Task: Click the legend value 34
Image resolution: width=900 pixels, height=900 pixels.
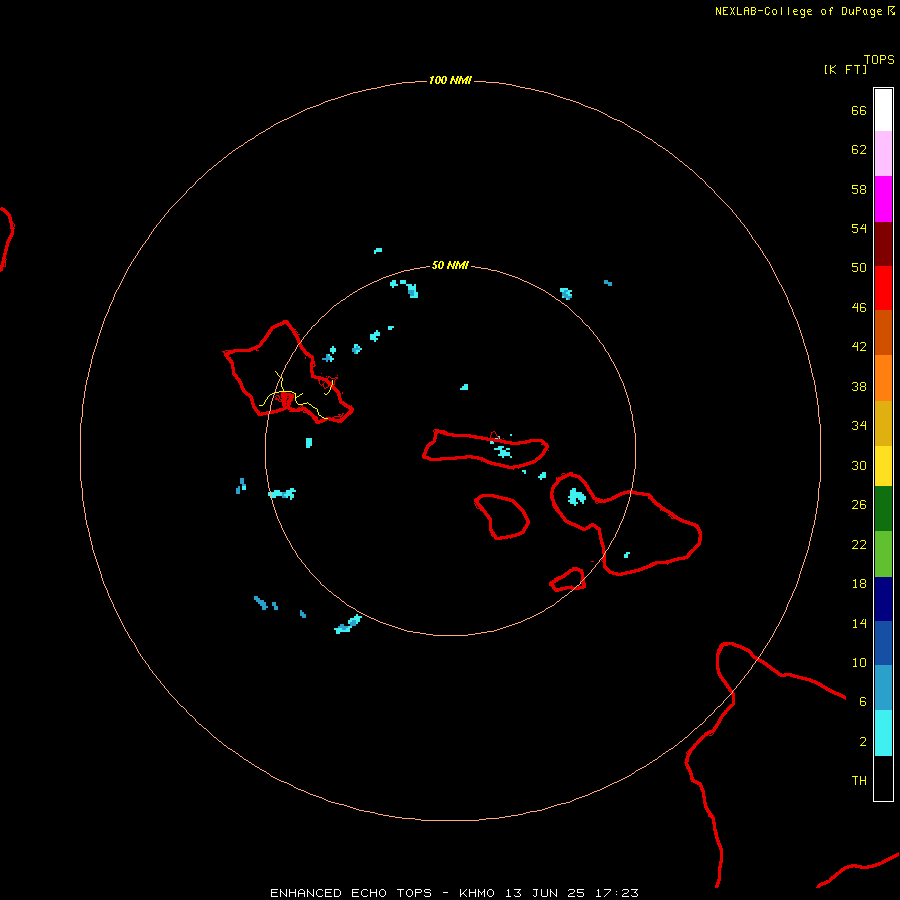Action: (x=859, y=425)
